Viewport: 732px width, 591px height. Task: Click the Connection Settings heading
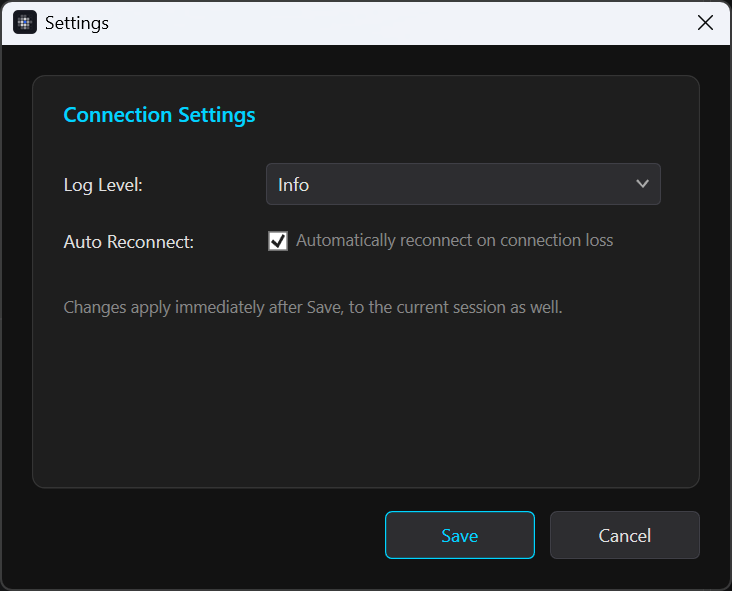pyautogui.click(x=159, y=115)
